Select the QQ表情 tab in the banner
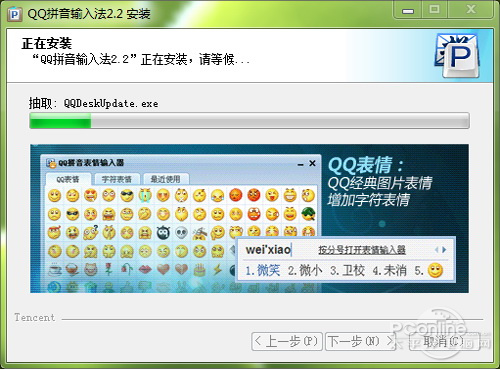The image size is (500, 369). coord(68,179)
